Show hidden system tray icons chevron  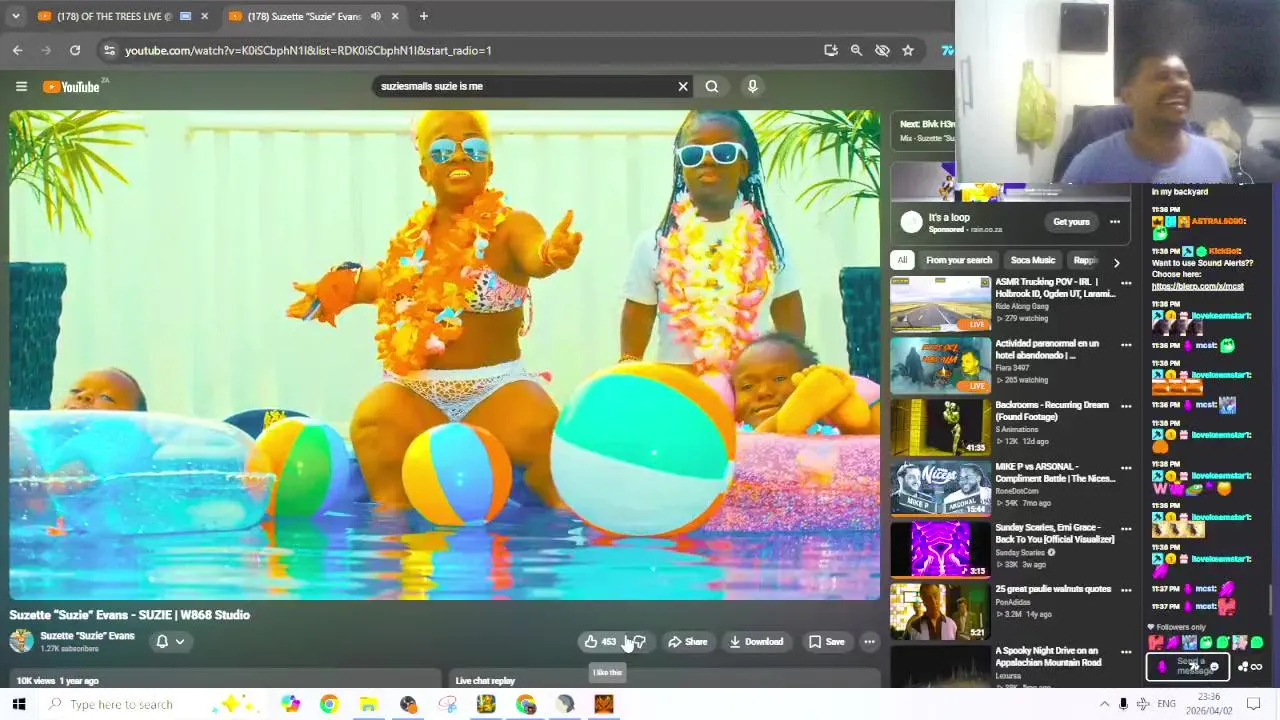point(1104,705)
